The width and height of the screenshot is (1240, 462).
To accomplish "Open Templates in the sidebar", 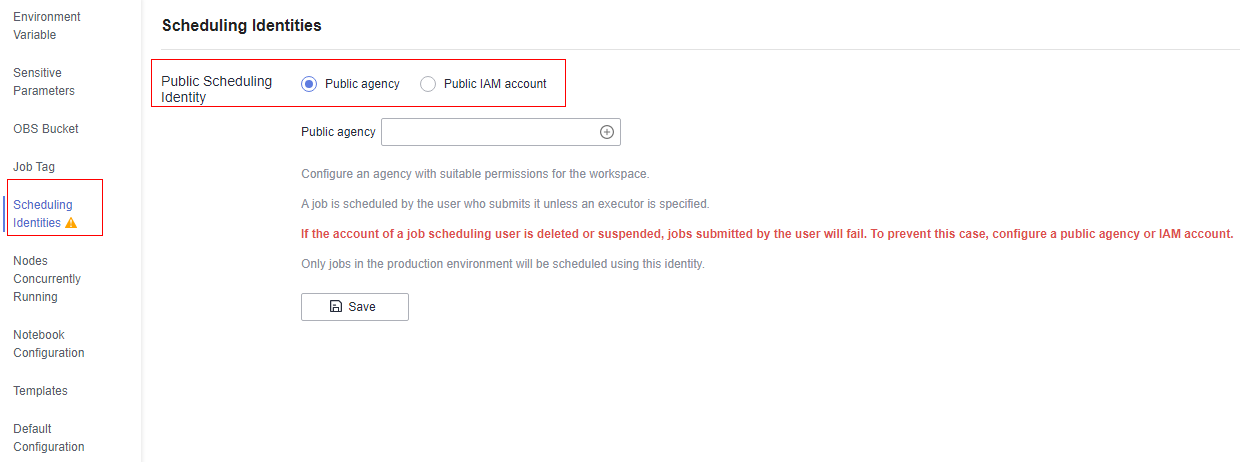I will pos(40,391).
